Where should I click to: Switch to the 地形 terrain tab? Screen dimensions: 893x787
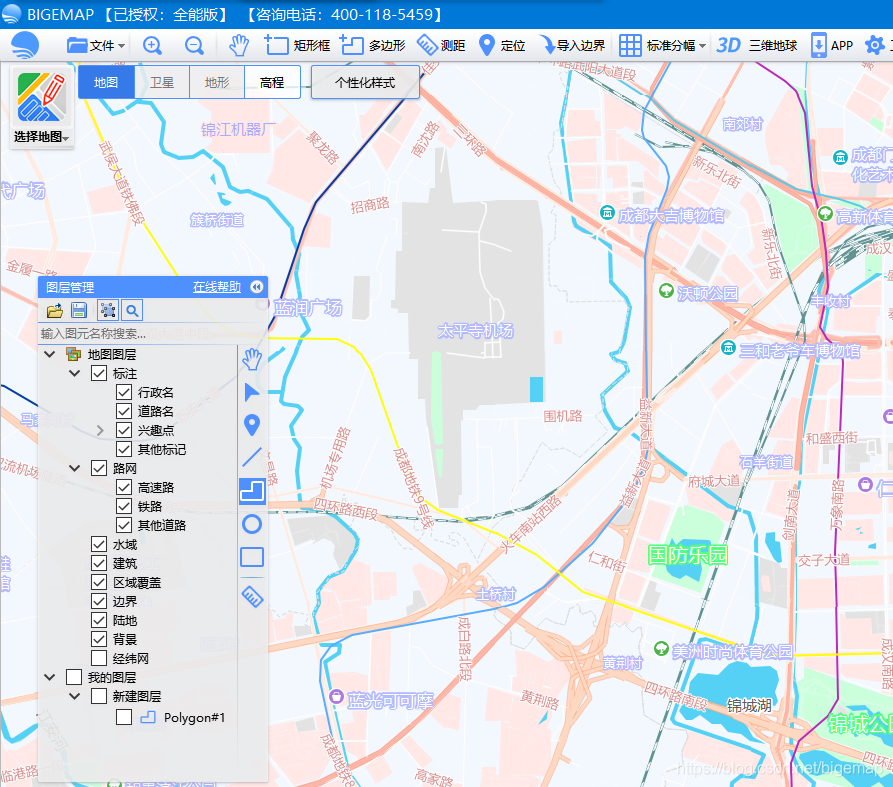tap(217, 83)
